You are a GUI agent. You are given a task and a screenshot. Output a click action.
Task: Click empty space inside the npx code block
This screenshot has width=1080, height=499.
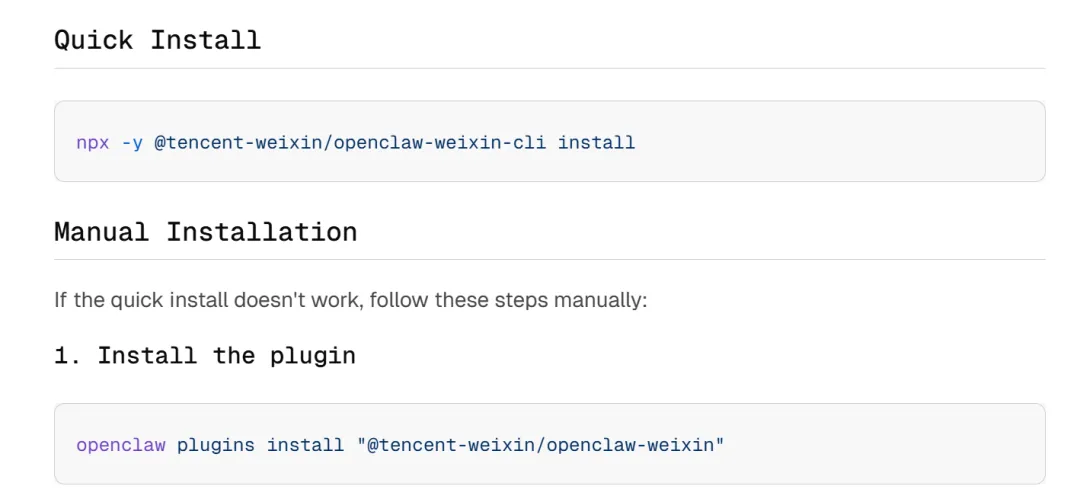click(850, 142)
